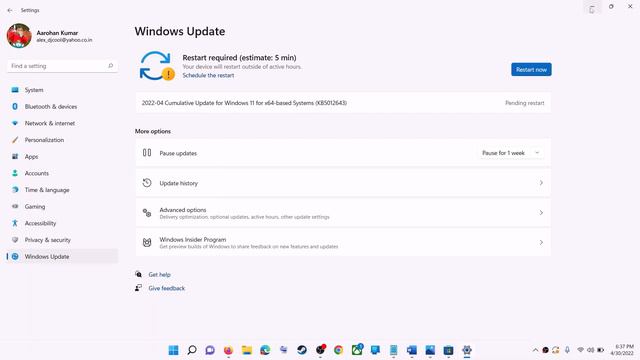Click the Restart required update status icon
Screen dimensions: 640x360
[157, 66]
